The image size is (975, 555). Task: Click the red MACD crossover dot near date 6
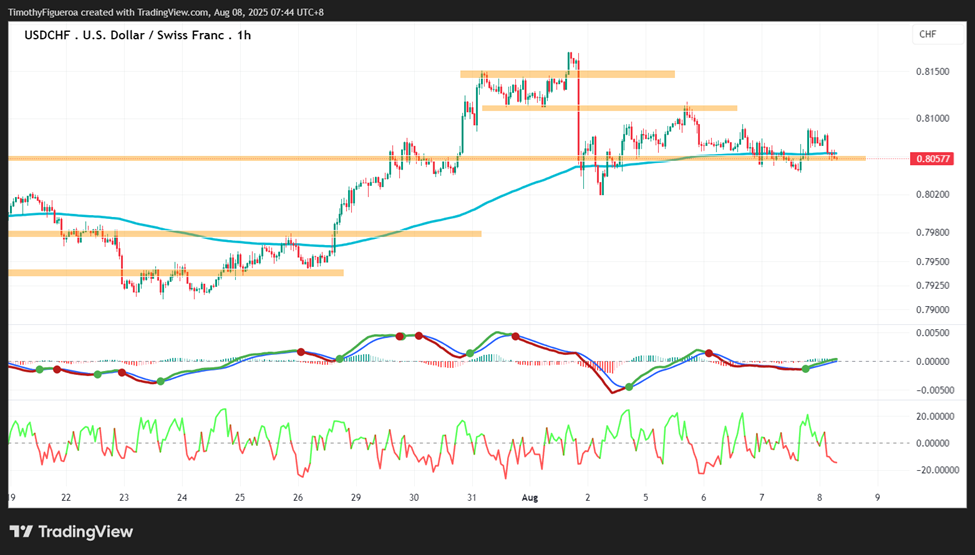click(708, 353)
